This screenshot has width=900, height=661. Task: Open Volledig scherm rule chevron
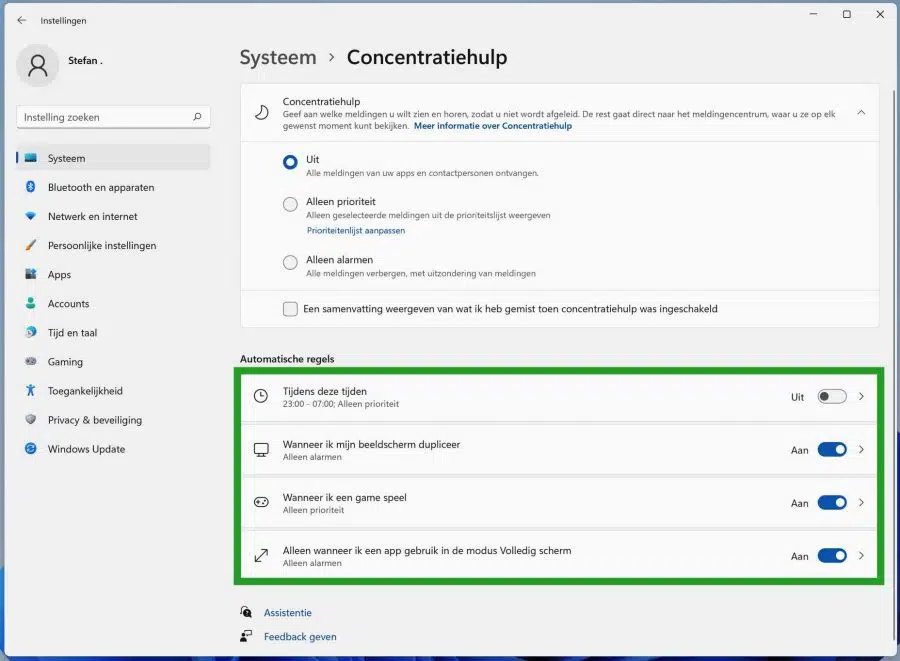pyautogui.click(x=861, y=555)
